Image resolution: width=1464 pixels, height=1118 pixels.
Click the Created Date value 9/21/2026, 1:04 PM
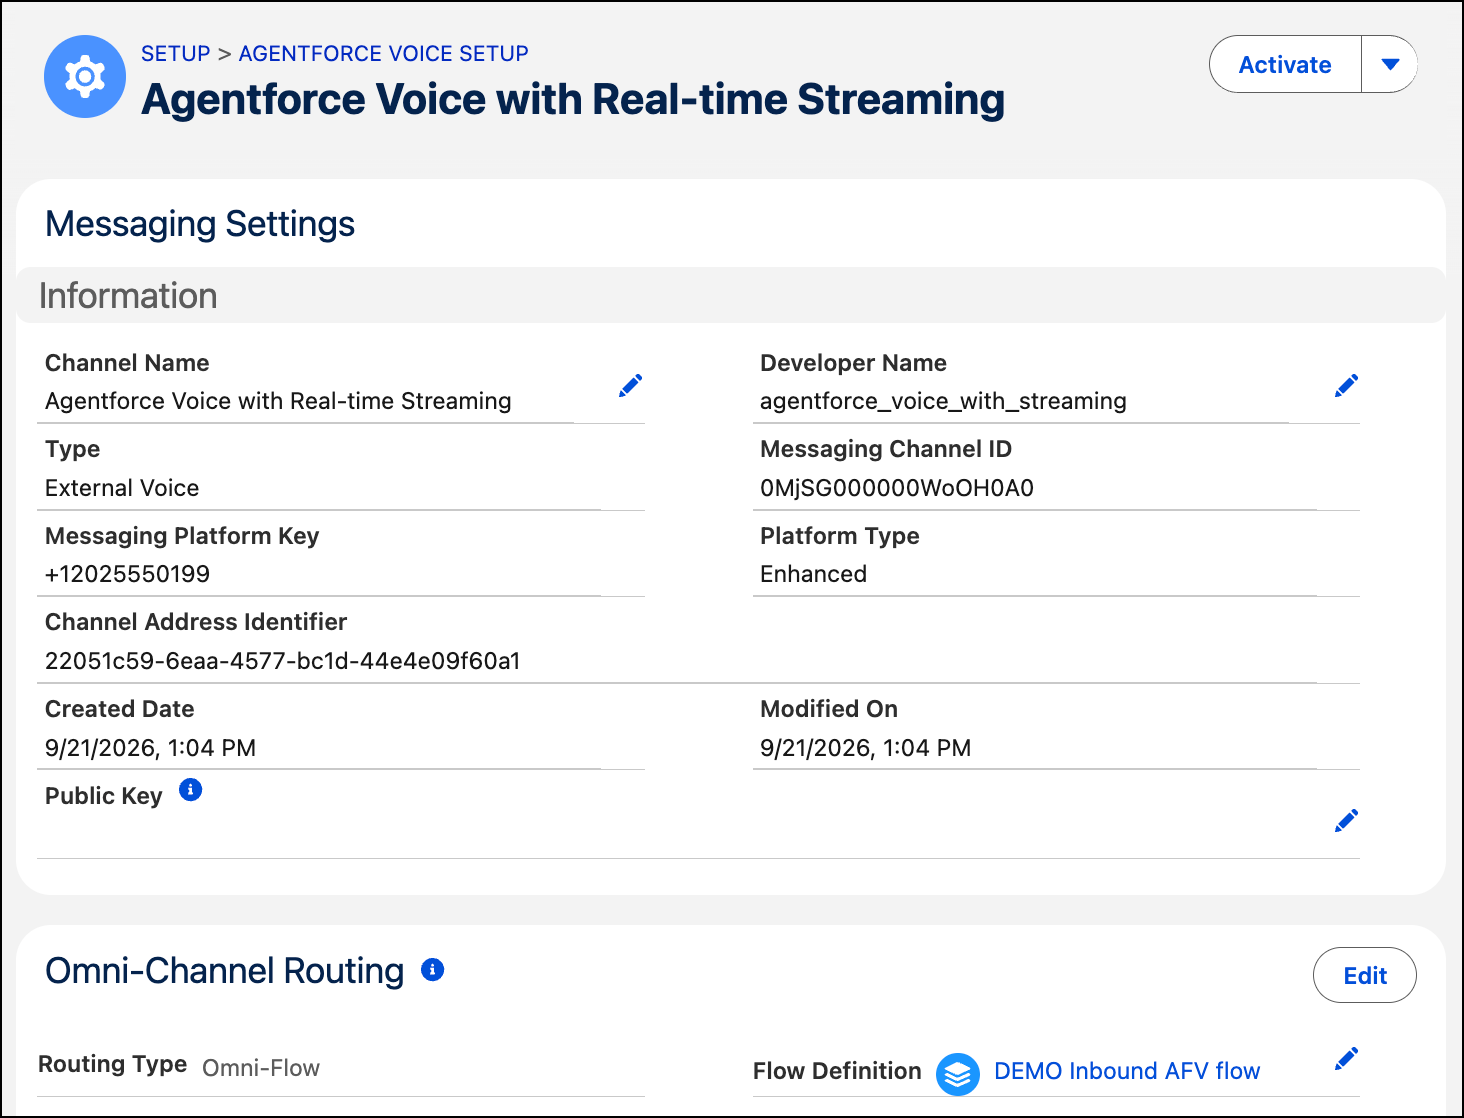pos(151,748)
